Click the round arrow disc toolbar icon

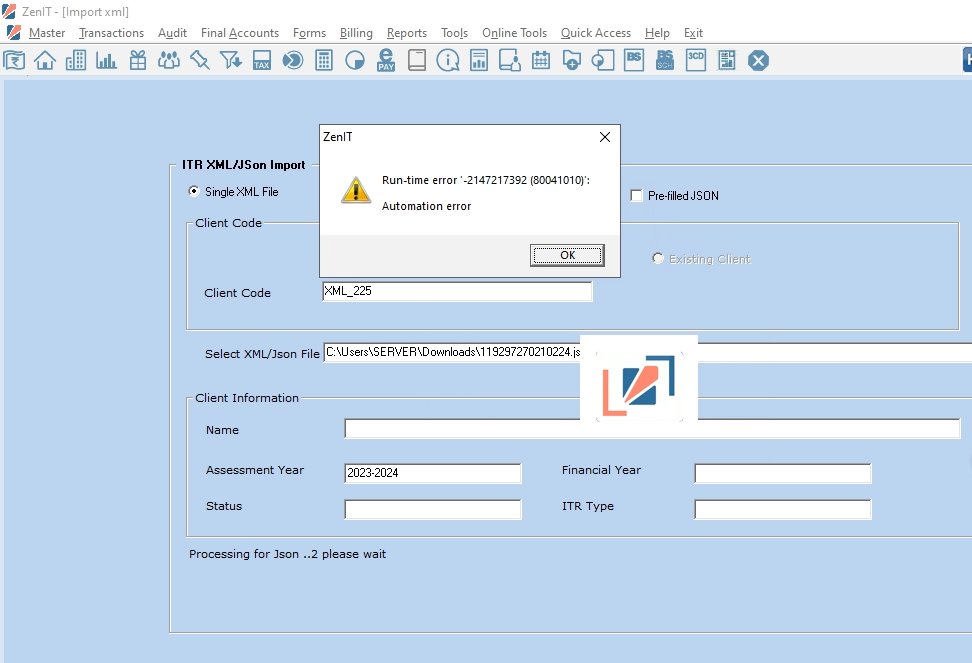tap(293, 60)
